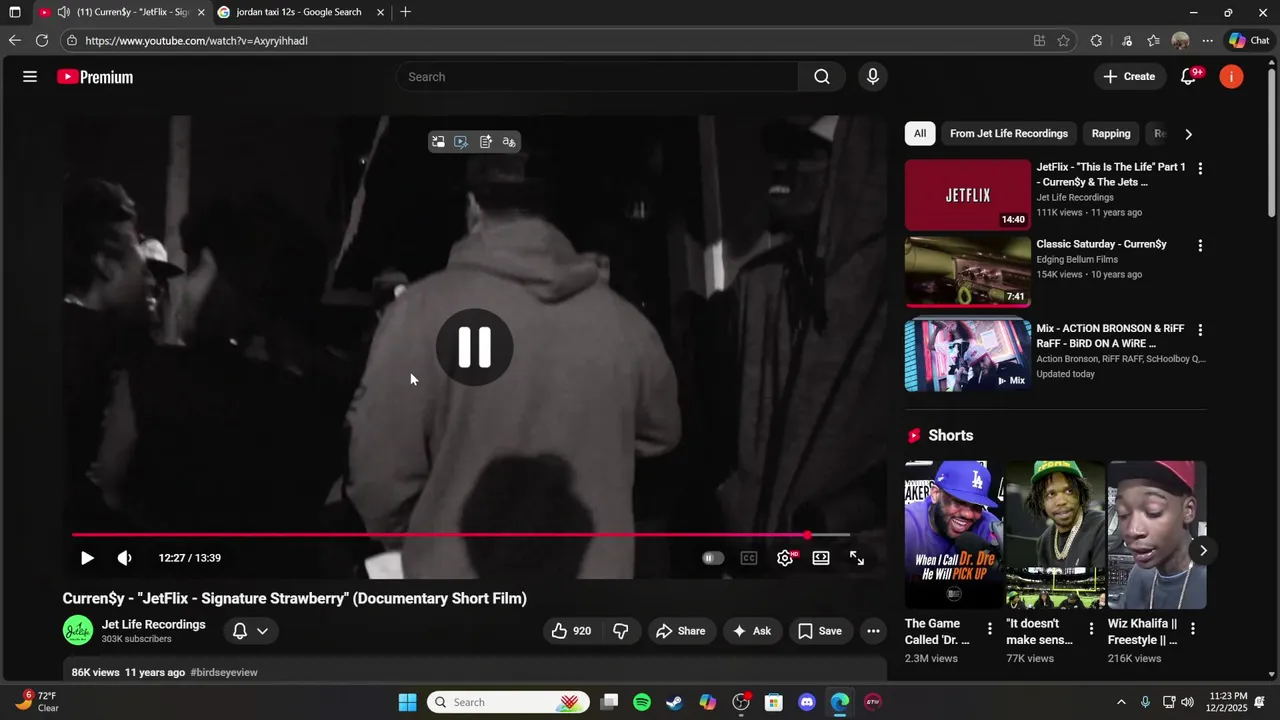1280x720 pixels.
Task: Open The Game Called Dr. Dre short
Action: click(954, 535)
